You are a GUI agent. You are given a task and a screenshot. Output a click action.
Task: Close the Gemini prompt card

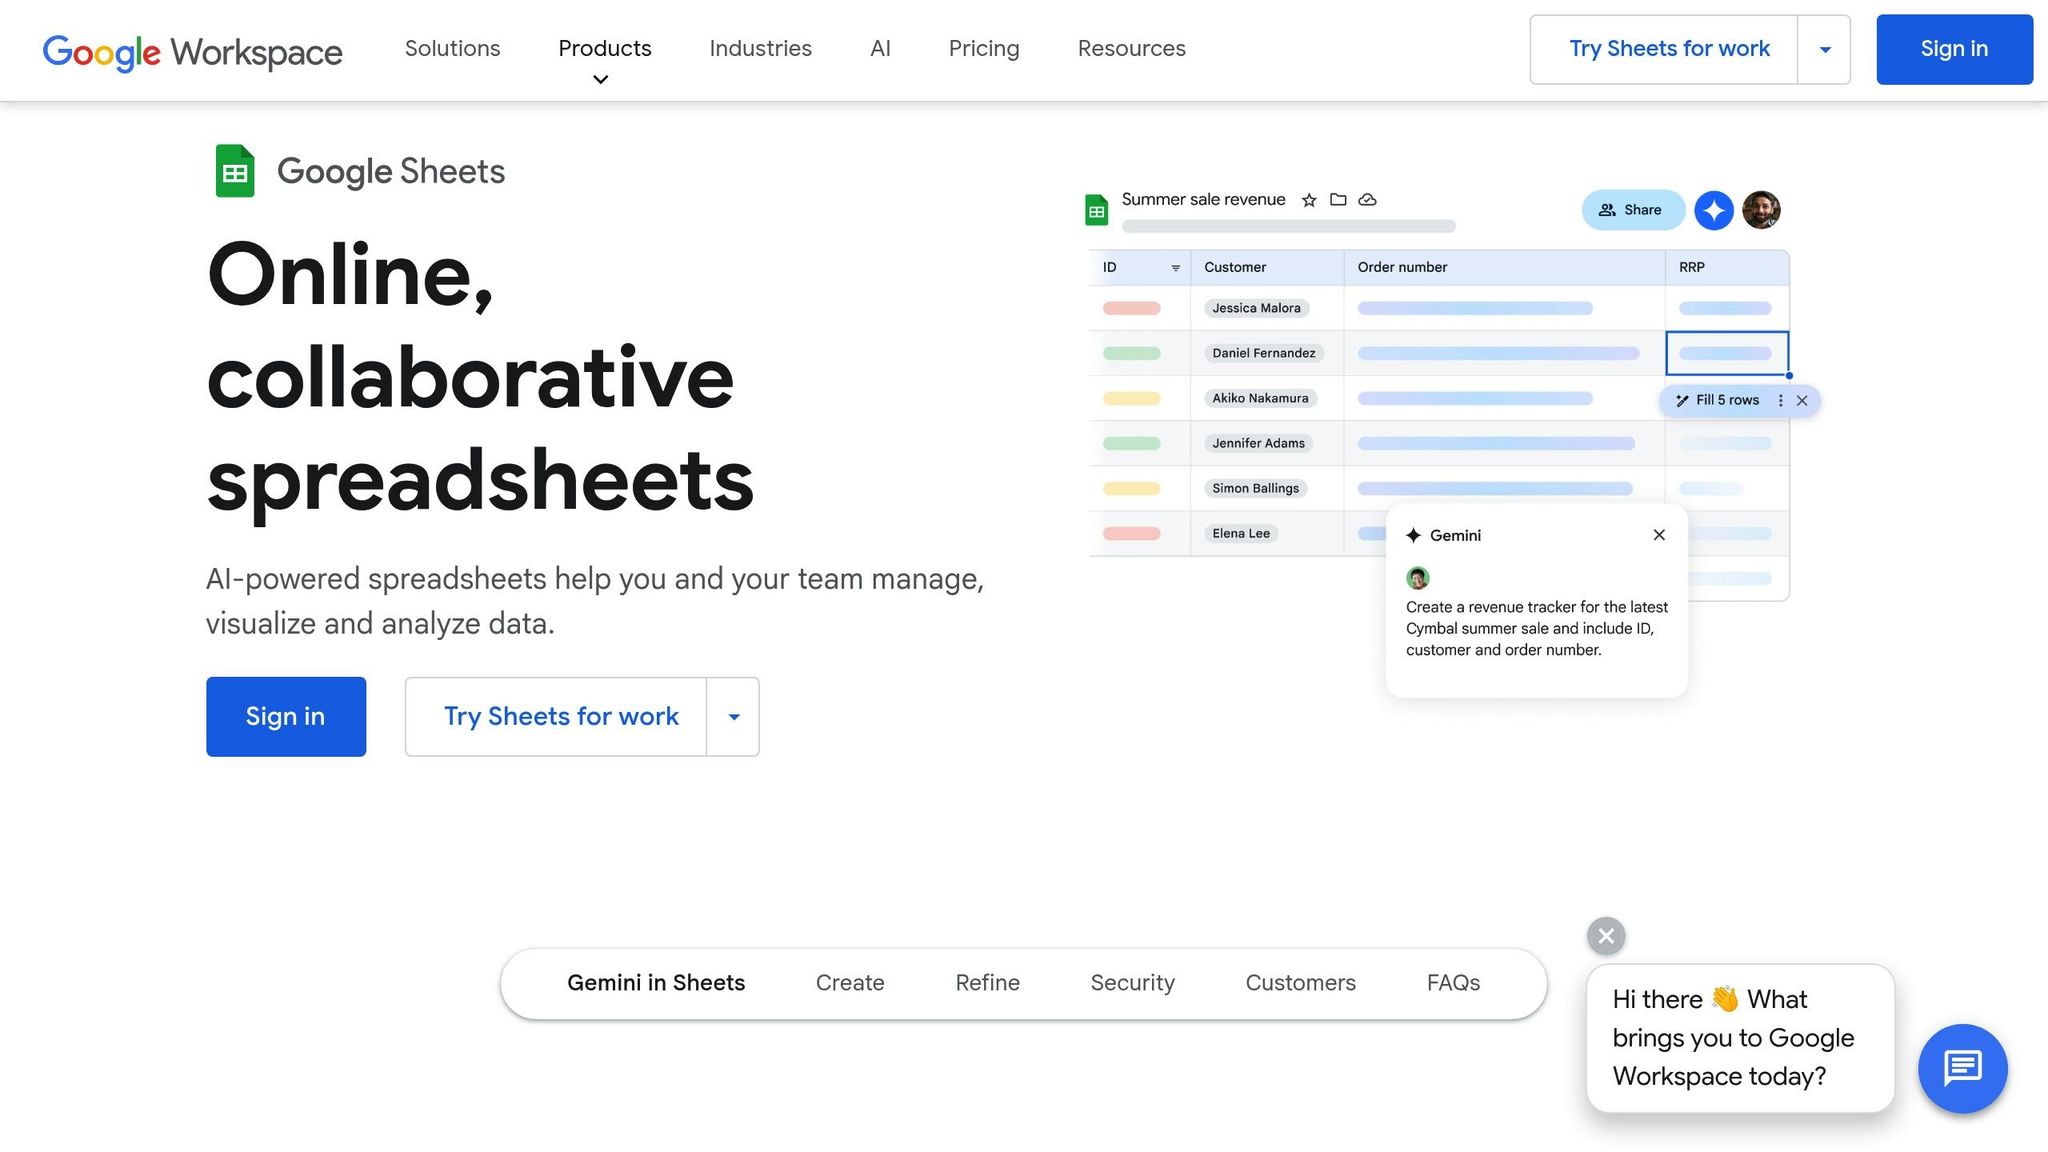(1658, 535)
